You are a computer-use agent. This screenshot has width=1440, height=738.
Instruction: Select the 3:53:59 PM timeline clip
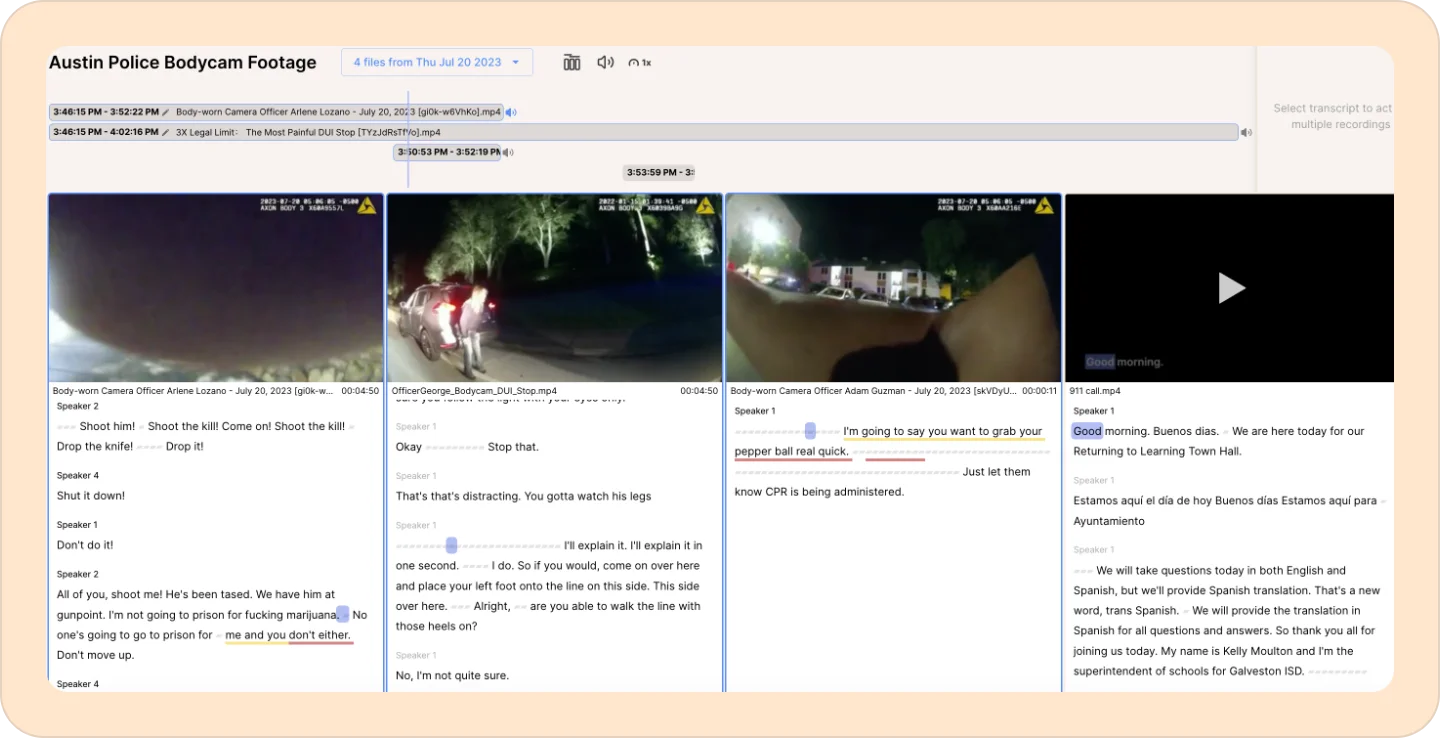[658, 172]
